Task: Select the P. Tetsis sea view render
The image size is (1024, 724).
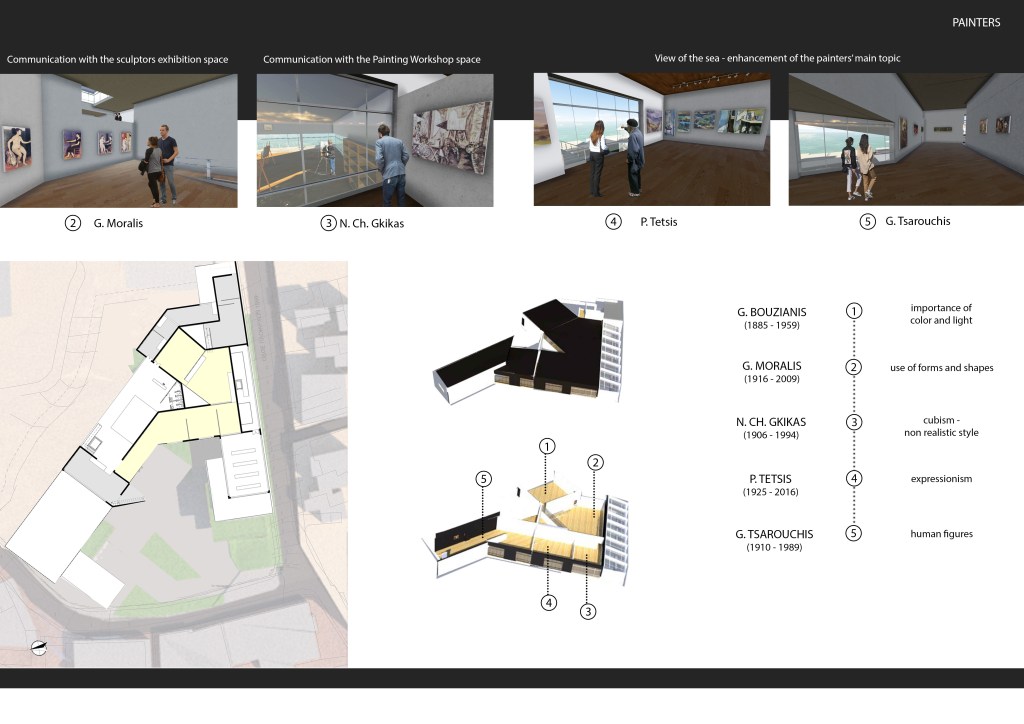Action: tap(652, 139)
